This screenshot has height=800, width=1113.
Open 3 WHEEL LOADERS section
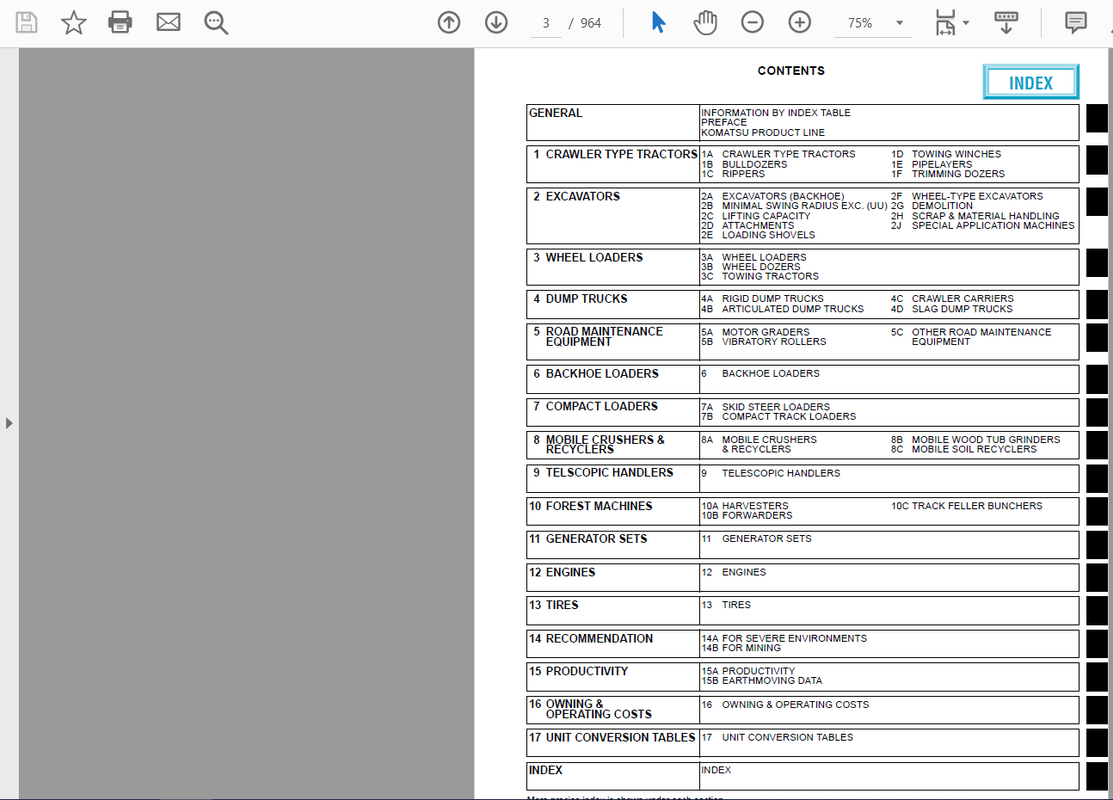click(x=587, y=258)
